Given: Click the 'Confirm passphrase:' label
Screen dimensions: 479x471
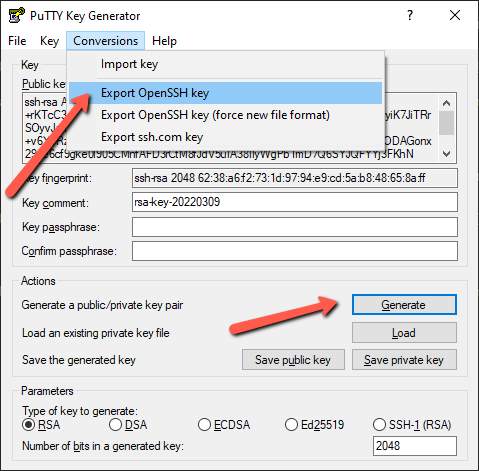Looking at the screenshot, I should 69,251.
